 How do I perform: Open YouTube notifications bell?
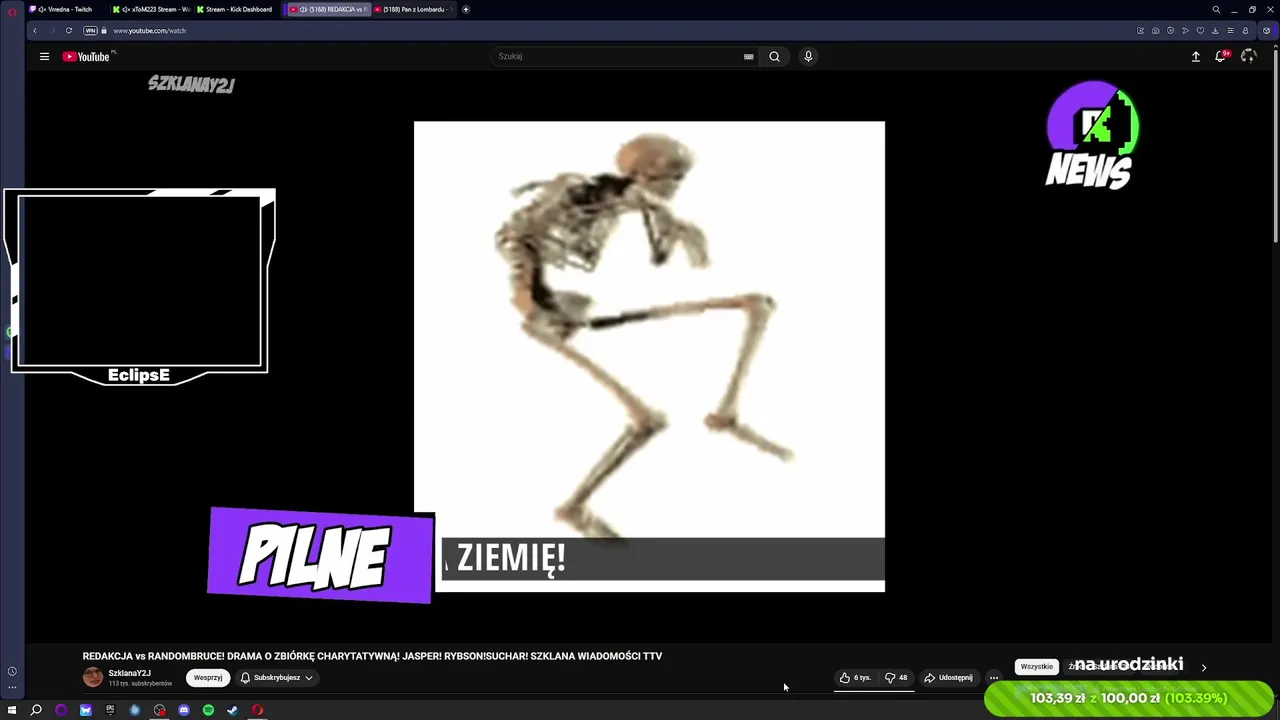1221,56
